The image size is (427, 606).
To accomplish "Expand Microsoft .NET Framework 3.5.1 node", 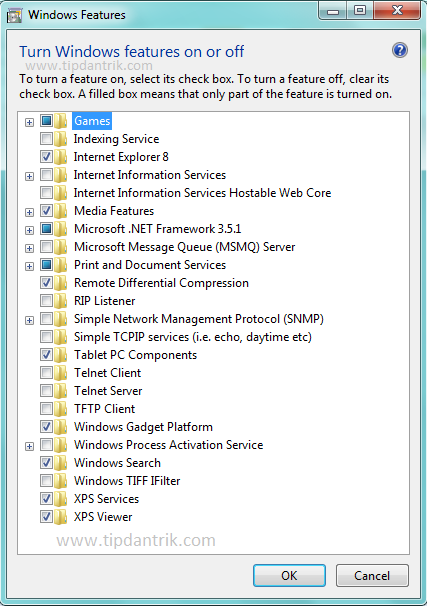I will tap(29, 230).
